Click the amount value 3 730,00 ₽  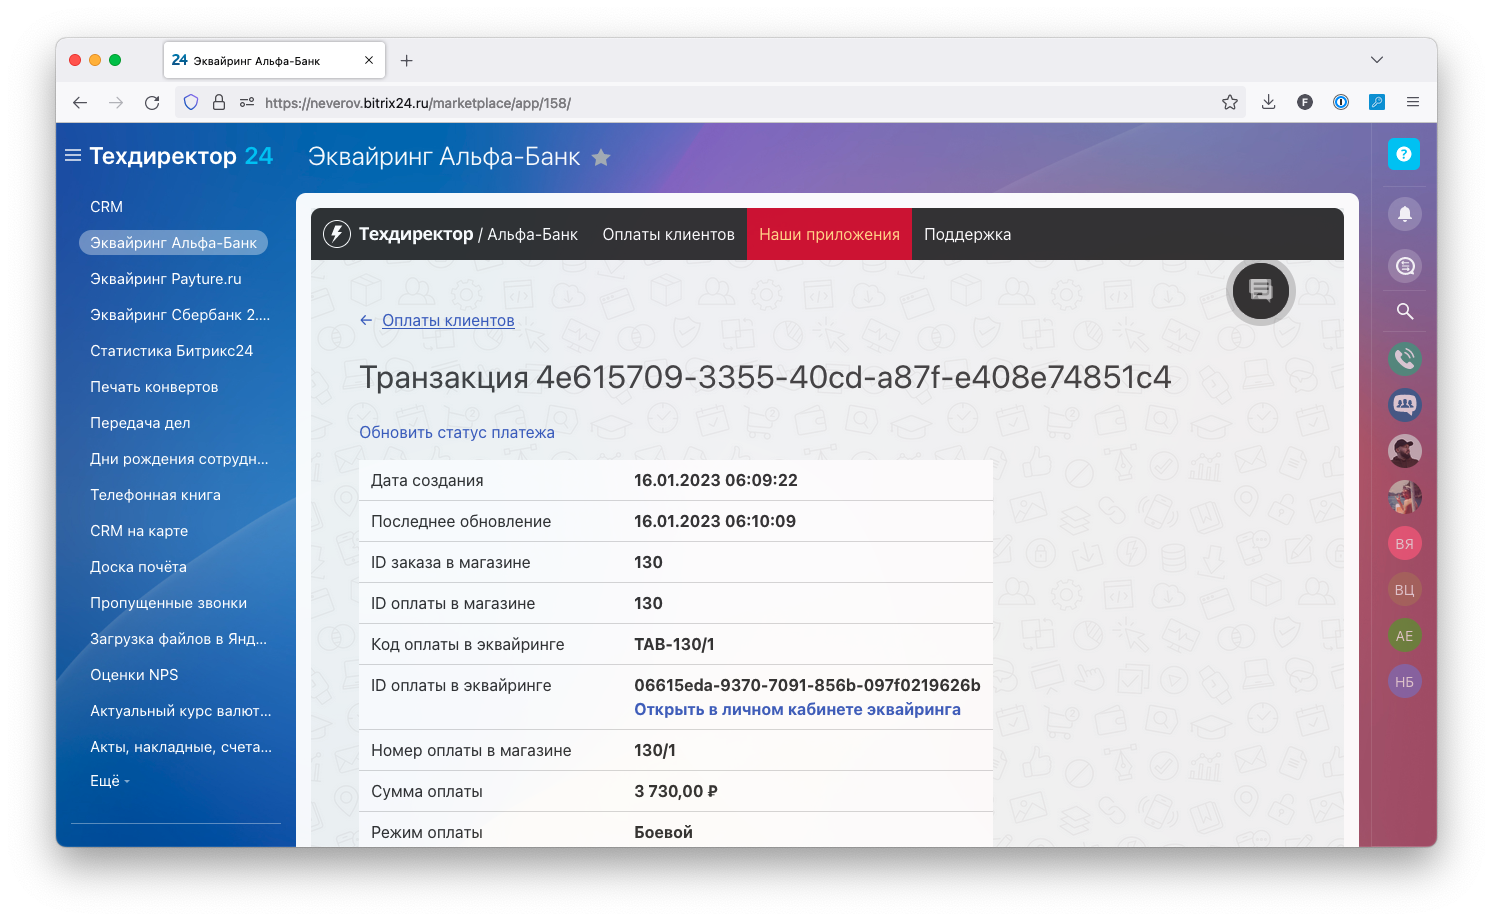(676, 791)
